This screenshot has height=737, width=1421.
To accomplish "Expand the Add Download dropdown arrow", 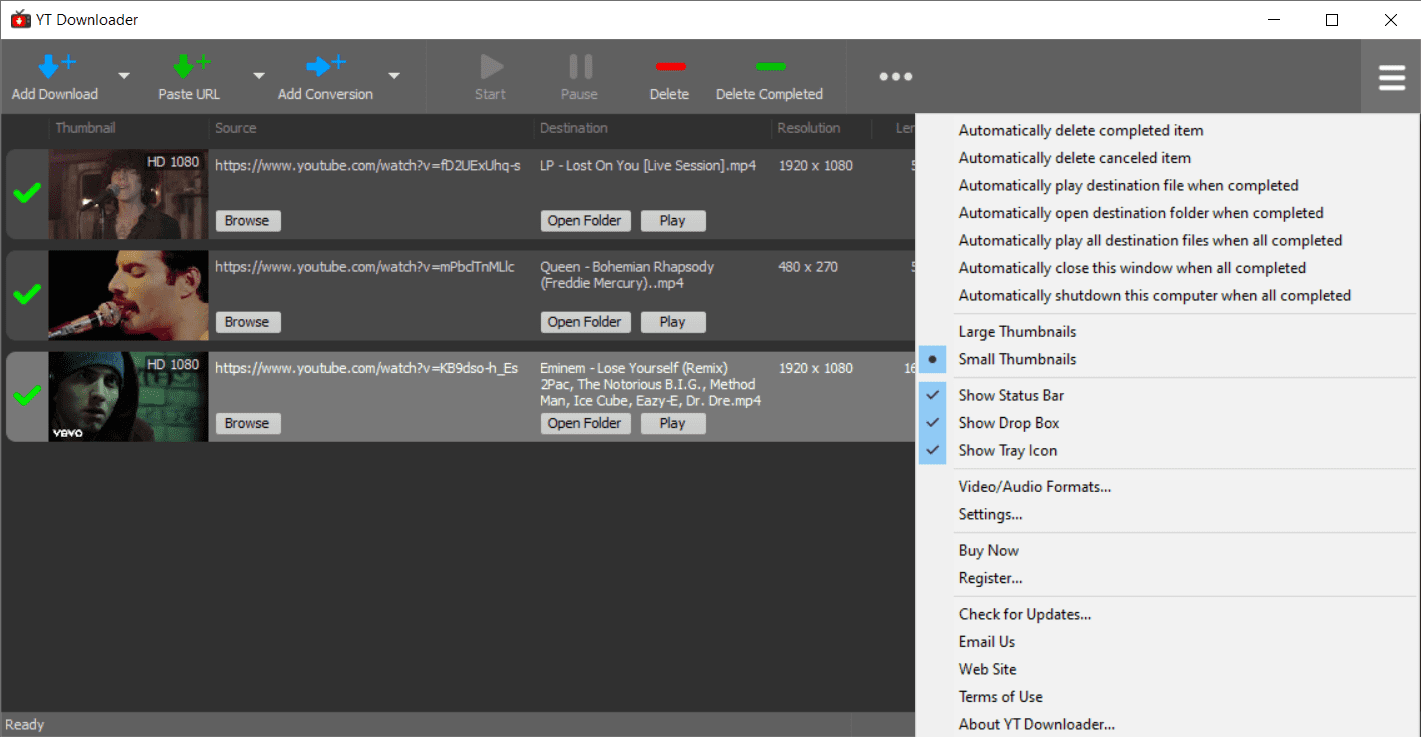I will pos(124,76).
